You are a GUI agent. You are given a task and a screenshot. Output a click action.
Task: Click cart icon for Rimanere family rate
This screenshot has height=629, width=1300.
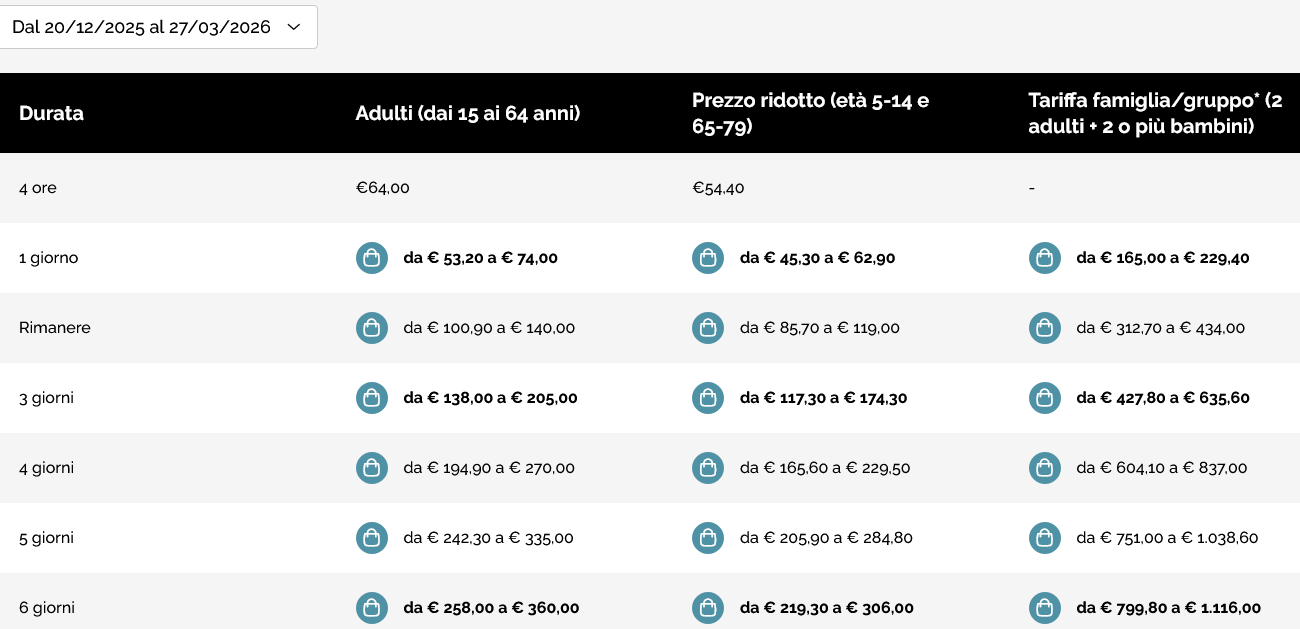tap(1045, 328)
